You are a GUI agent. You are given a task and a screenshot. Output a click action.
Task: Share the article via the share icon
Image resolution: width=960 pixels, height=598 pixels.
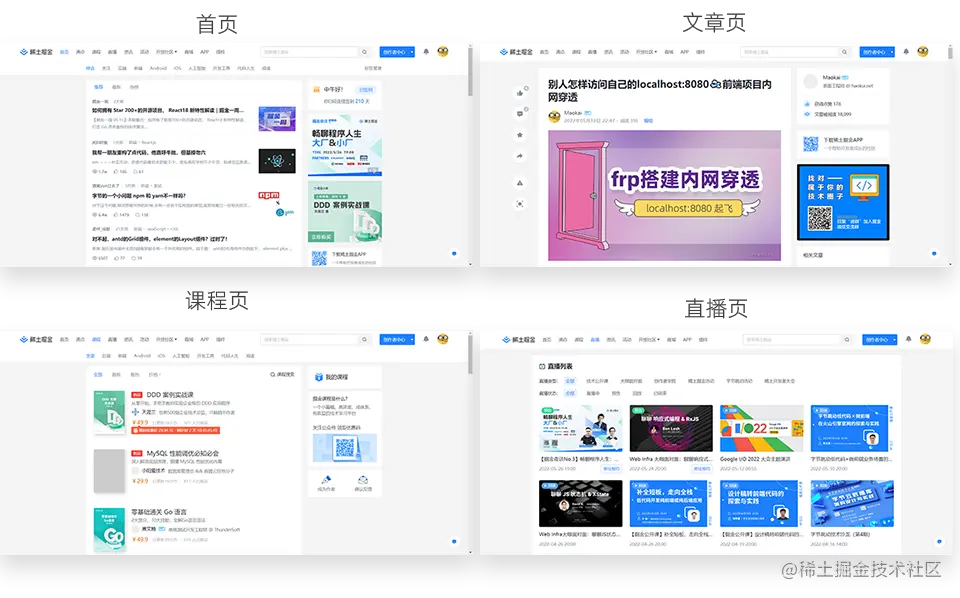tap(519, 155)
